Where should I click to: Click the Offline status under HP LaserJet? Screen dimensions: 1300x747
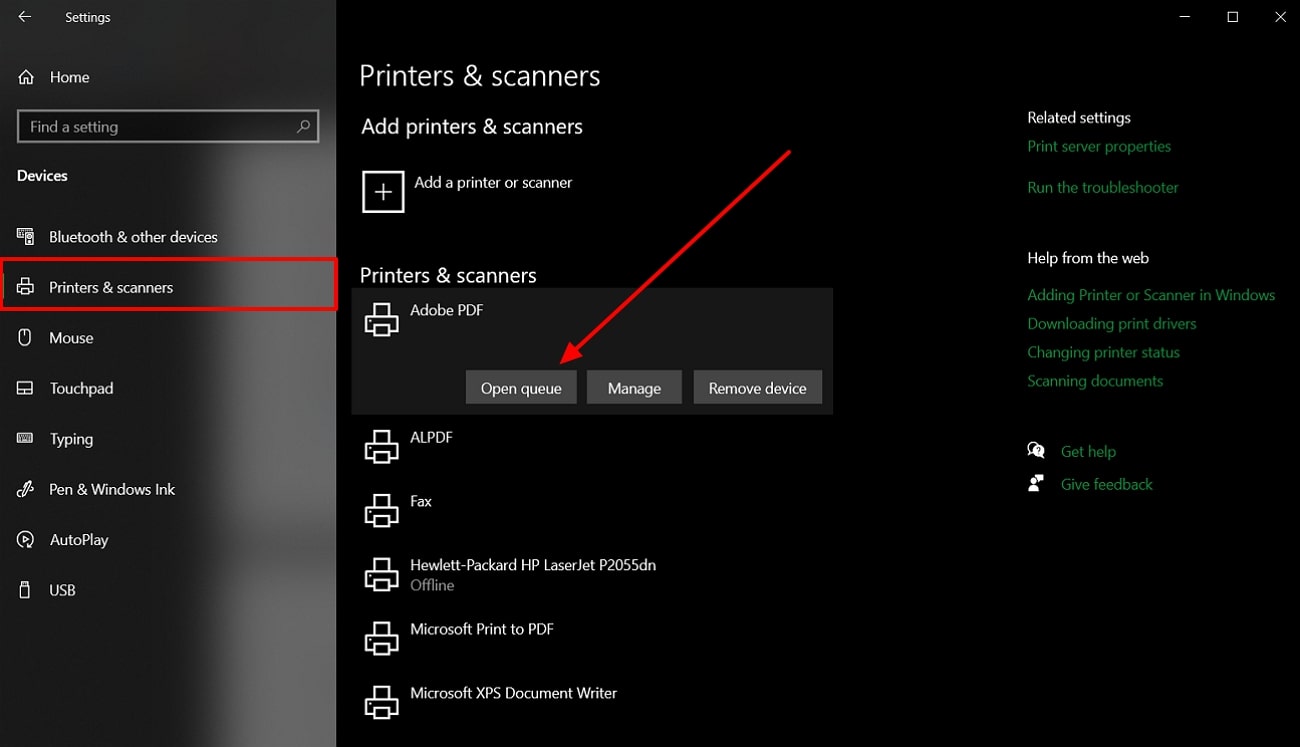point(432,585)
